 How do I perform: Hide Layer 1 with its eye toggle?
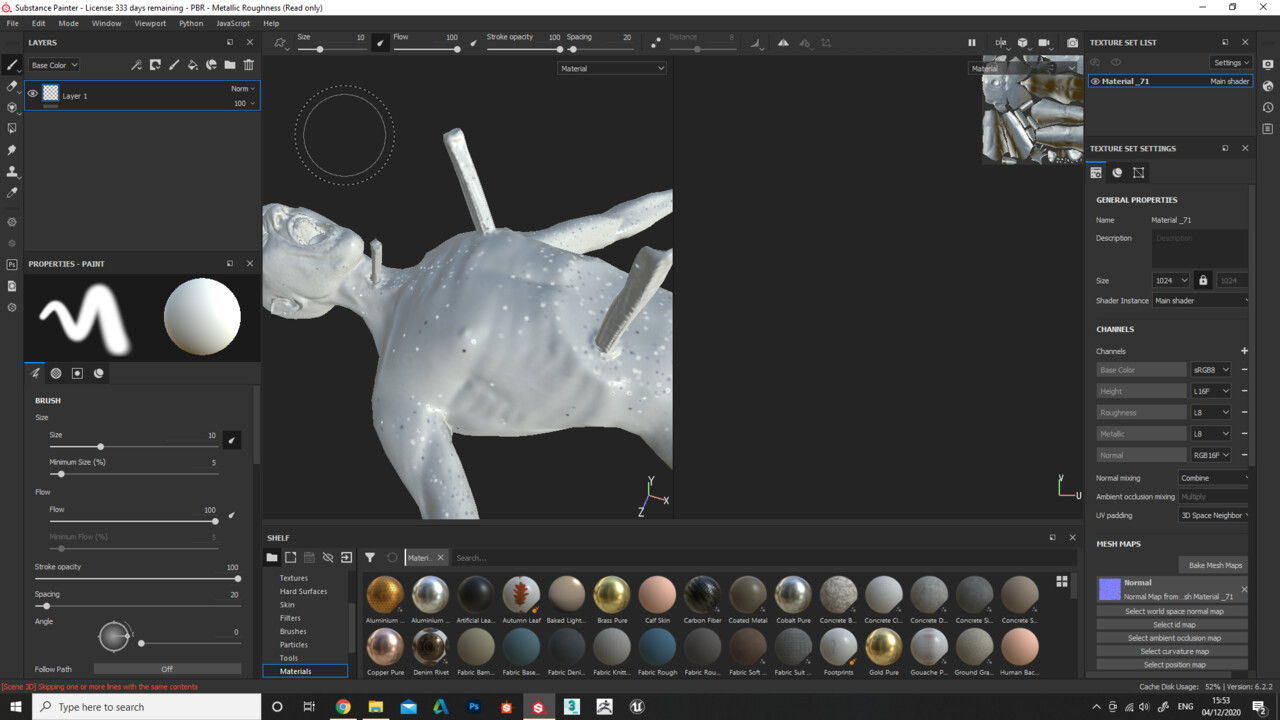pyautogui.click(x=33, y=95)
